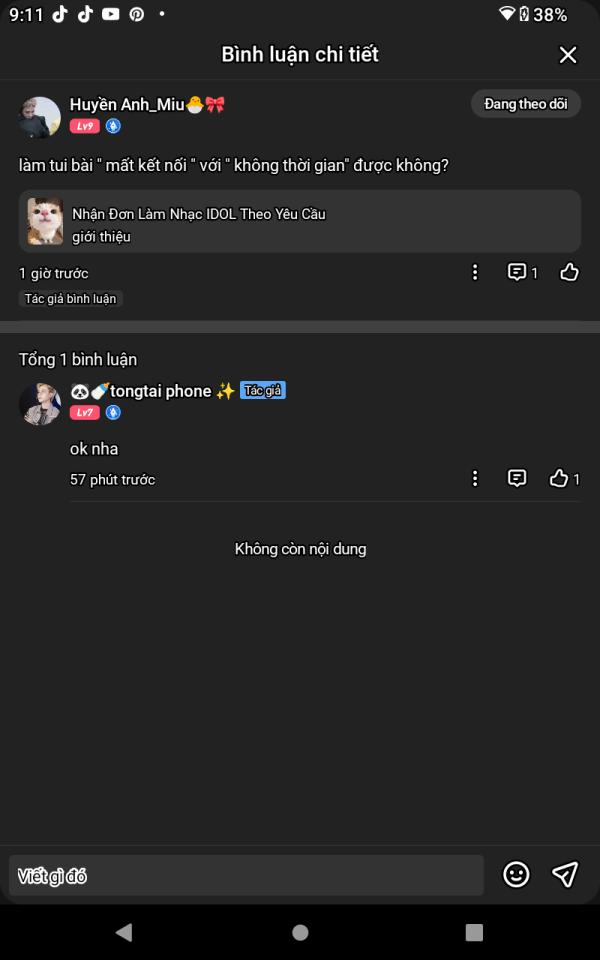600x960 pixels.
Task: Tap the Tác giả author badge
Action: [x=263, y=391]
